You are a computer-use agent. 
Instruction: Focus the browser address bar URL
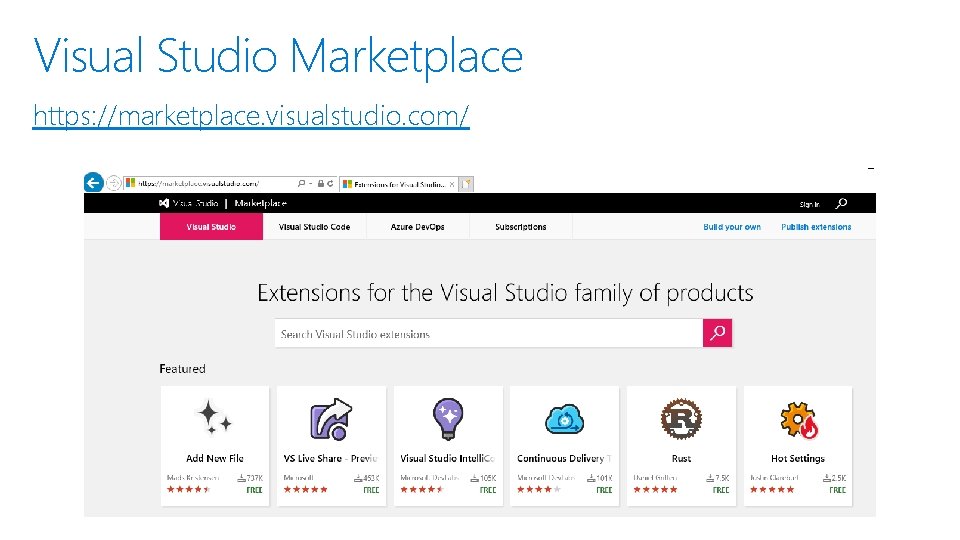click(198, 183)
